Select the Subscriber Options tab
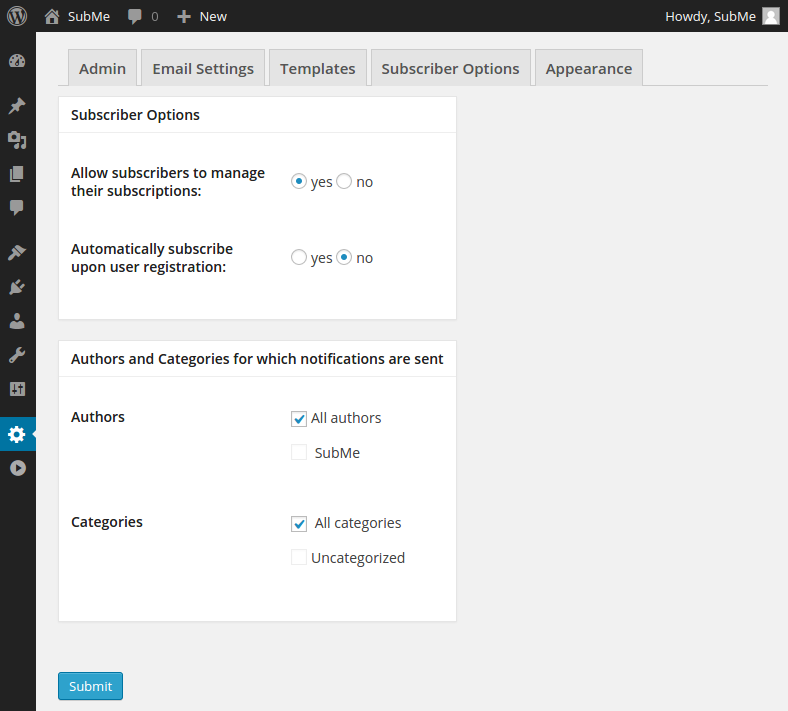The image size is (788, 711). tap(450, 68)
